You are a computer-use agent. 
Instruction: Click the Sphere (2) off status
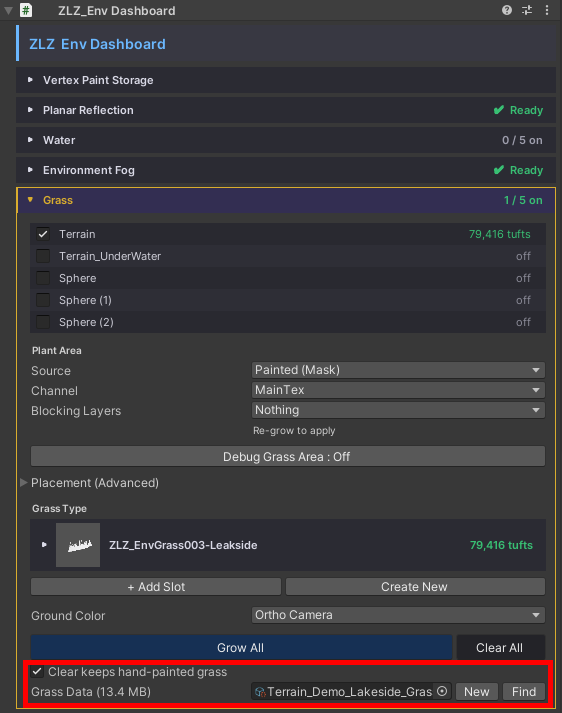point(523,322)
